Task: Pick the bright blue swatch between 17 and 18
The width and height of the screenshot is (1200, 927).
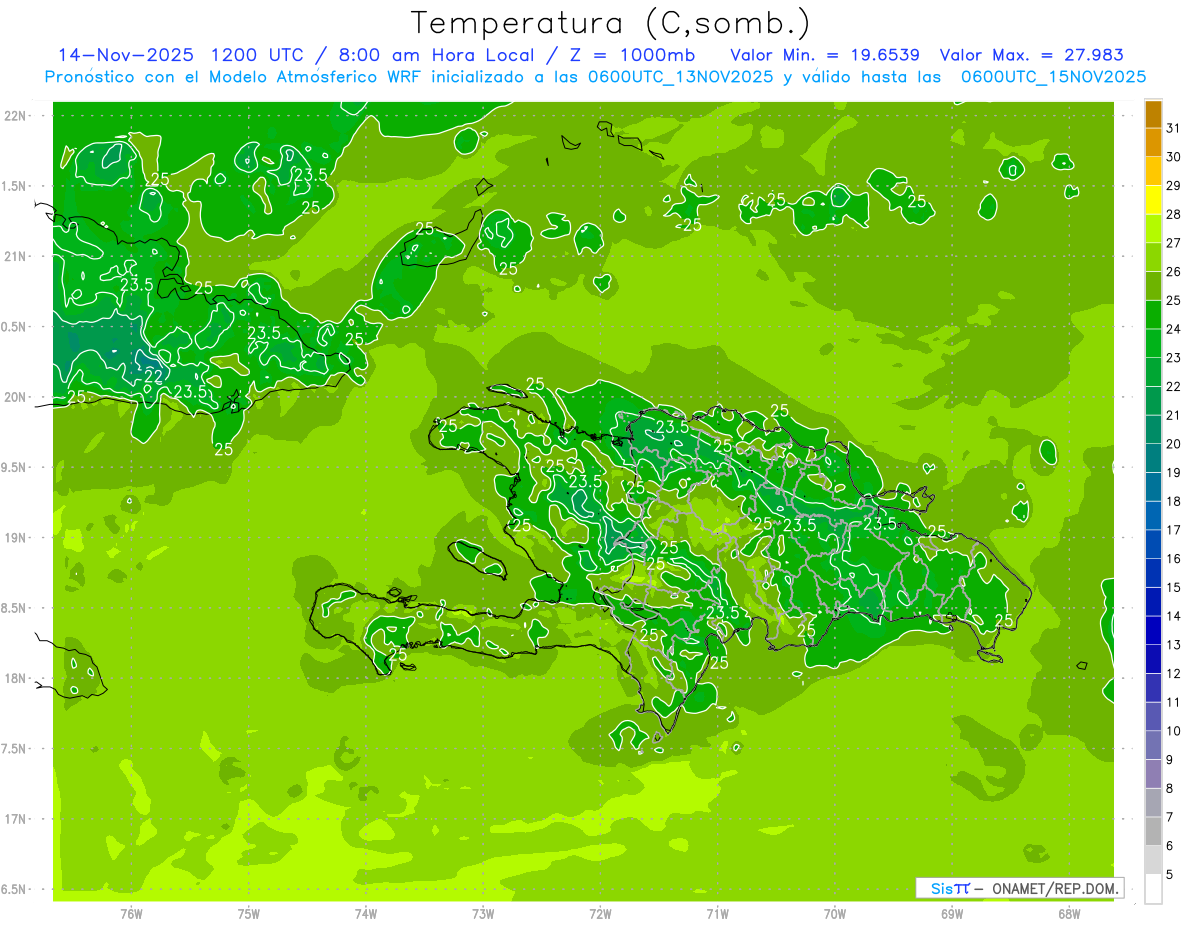Action: 1153,516
